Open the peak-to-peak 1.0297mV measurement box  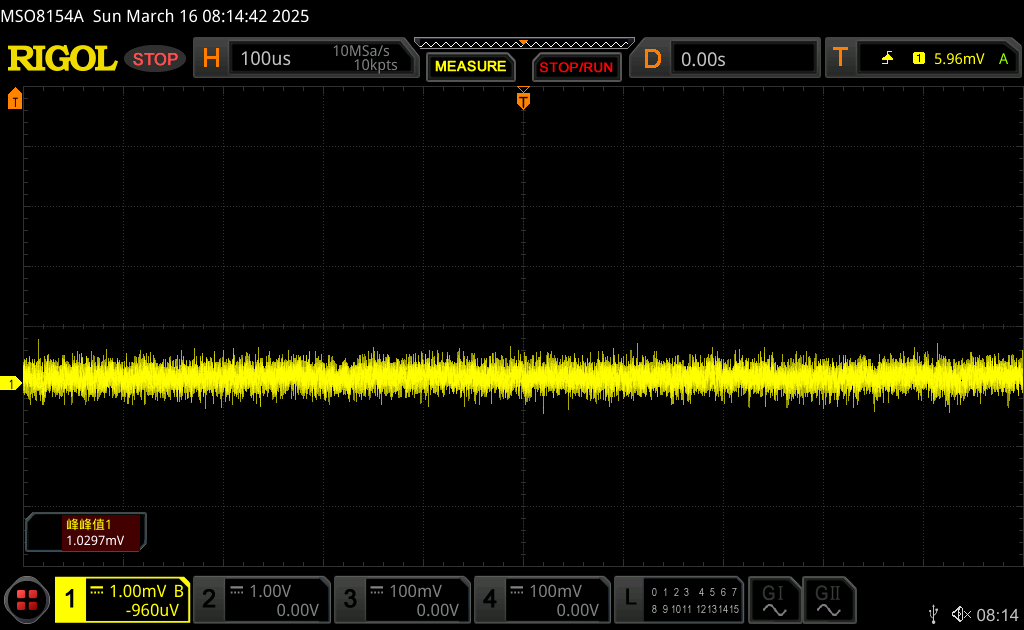tap(86, 532)
